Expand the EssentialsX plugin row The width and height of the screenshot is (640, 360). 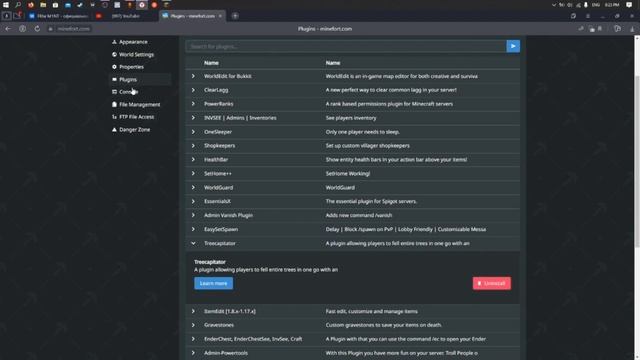click(x=193, y=201)
